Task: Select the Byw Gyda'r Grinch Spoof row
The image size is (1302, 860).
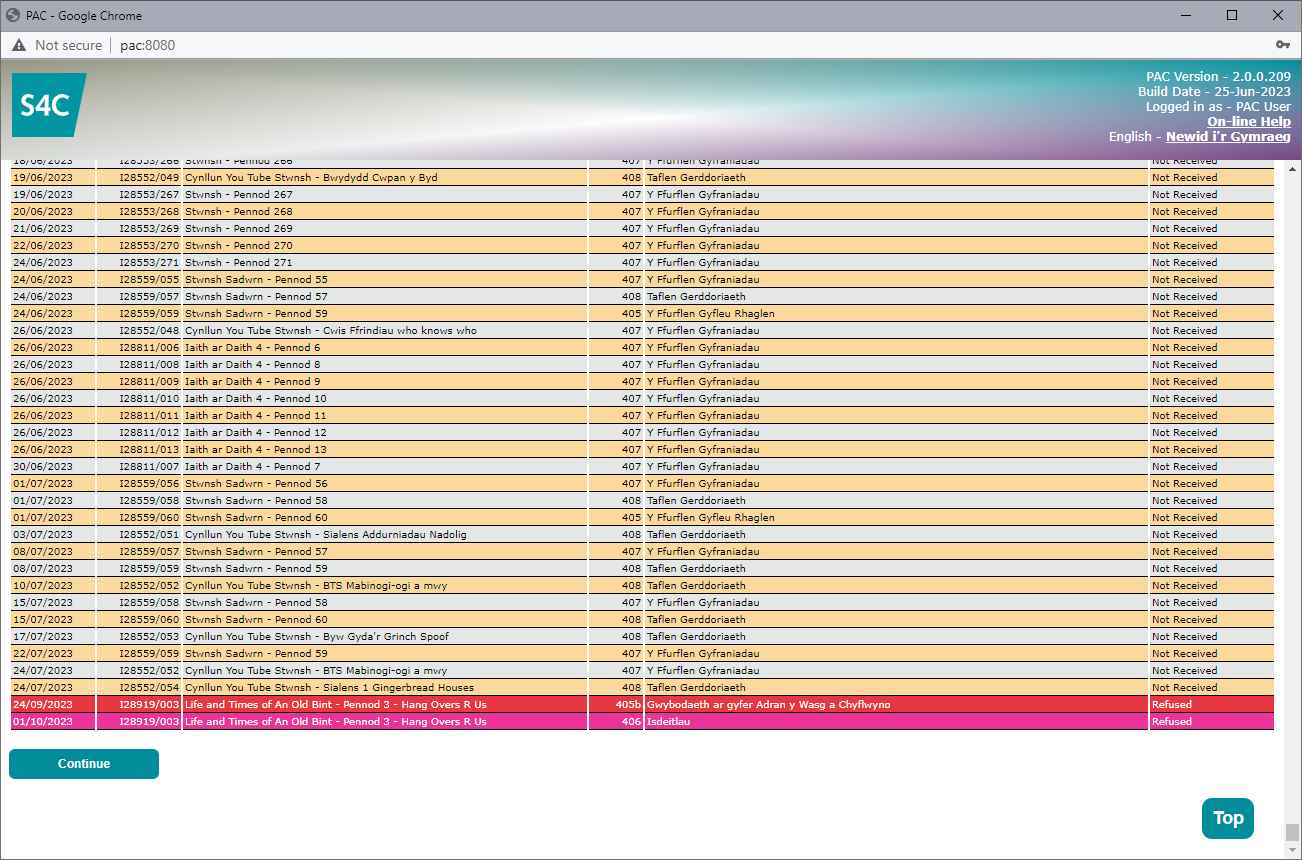Action: click(316, 637)
